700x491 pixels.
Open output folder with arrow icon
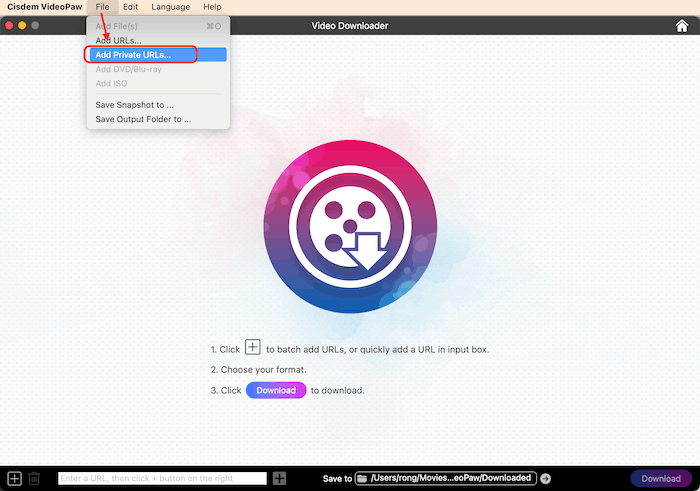pyautogui.click(x=545, y=479)
